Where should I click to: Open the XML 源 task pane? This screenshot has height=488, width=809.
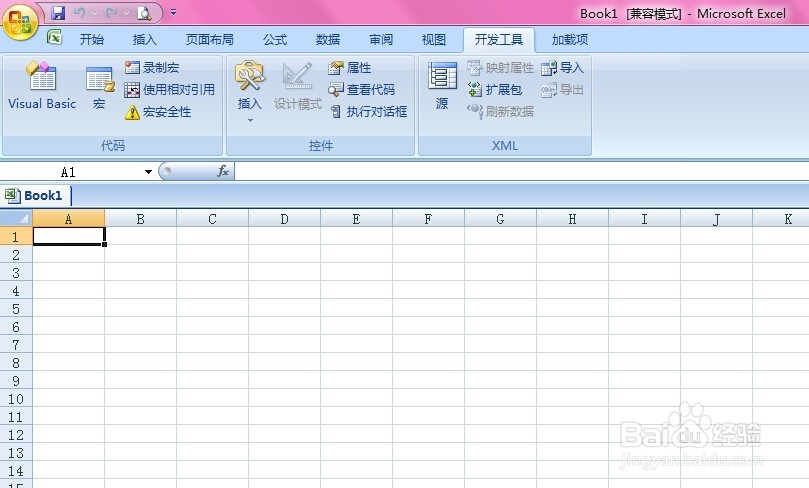click(442, 86)
